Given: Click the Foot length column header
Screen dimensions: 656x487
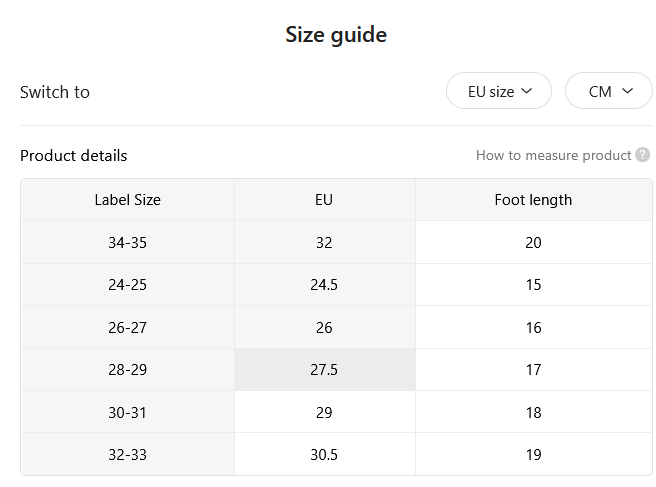Looking at the screenshot, I should tap(533, 200).
